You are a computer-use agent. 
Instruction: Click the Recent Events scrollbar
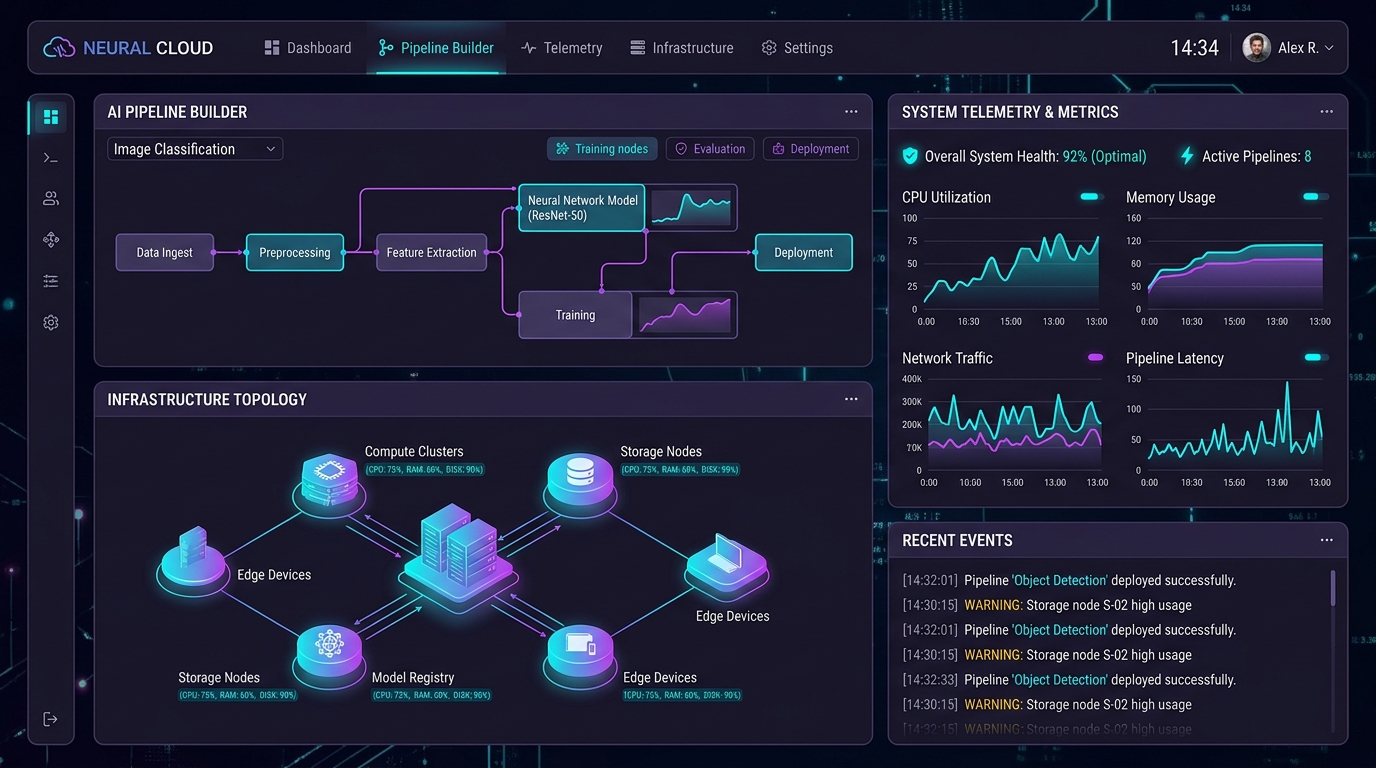point(1333,588)
